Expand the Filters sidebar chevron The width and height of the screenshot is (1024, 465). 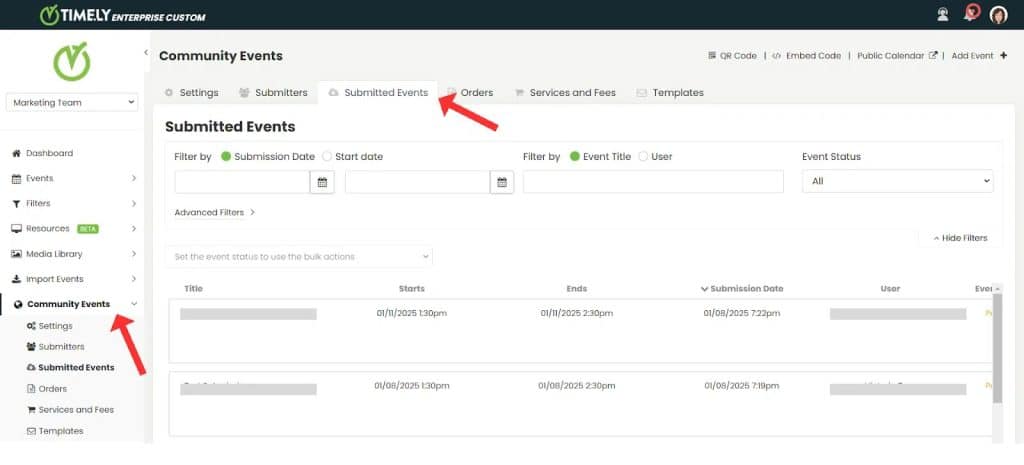click(133, 204)
